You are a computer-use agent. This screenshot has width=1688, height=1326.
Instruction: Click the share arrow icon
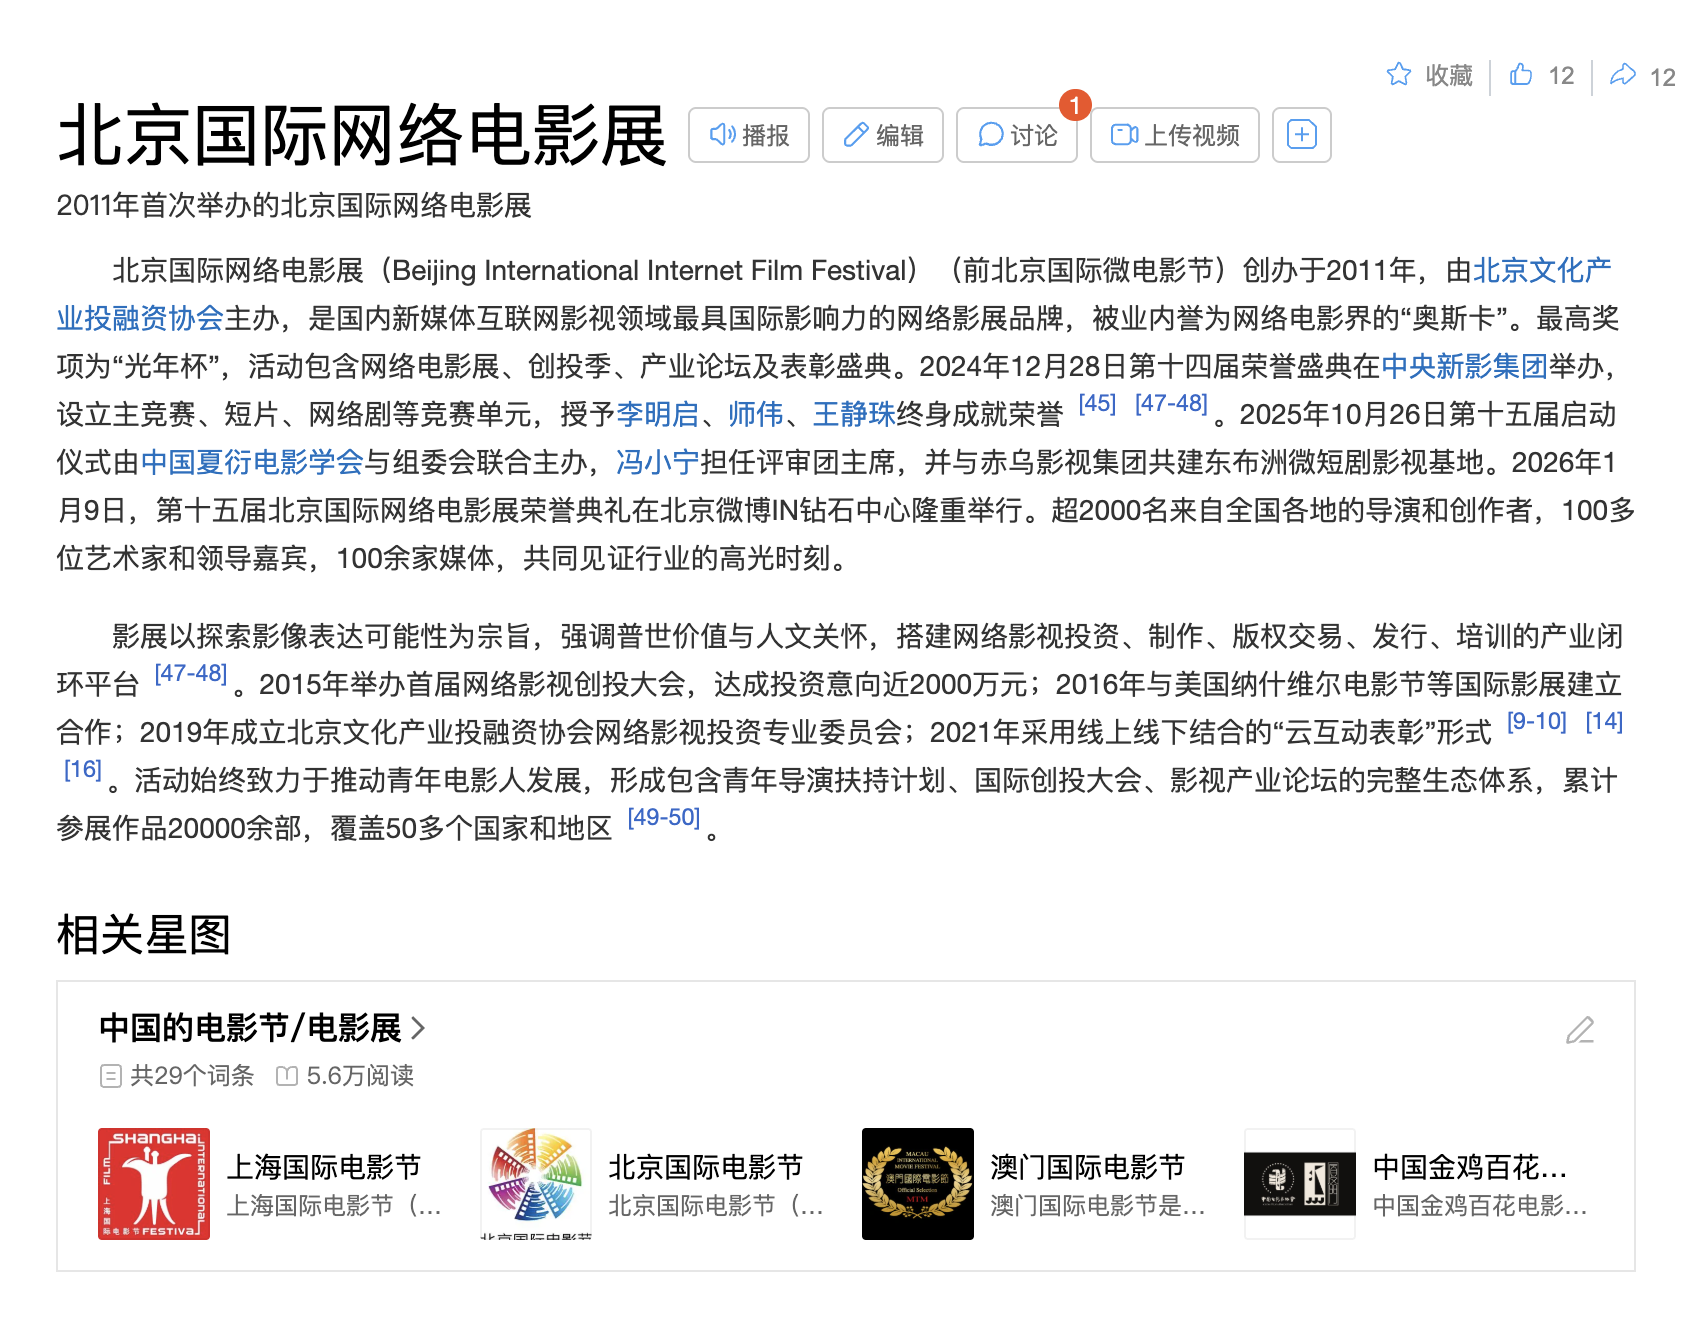tap(1622, 75)
